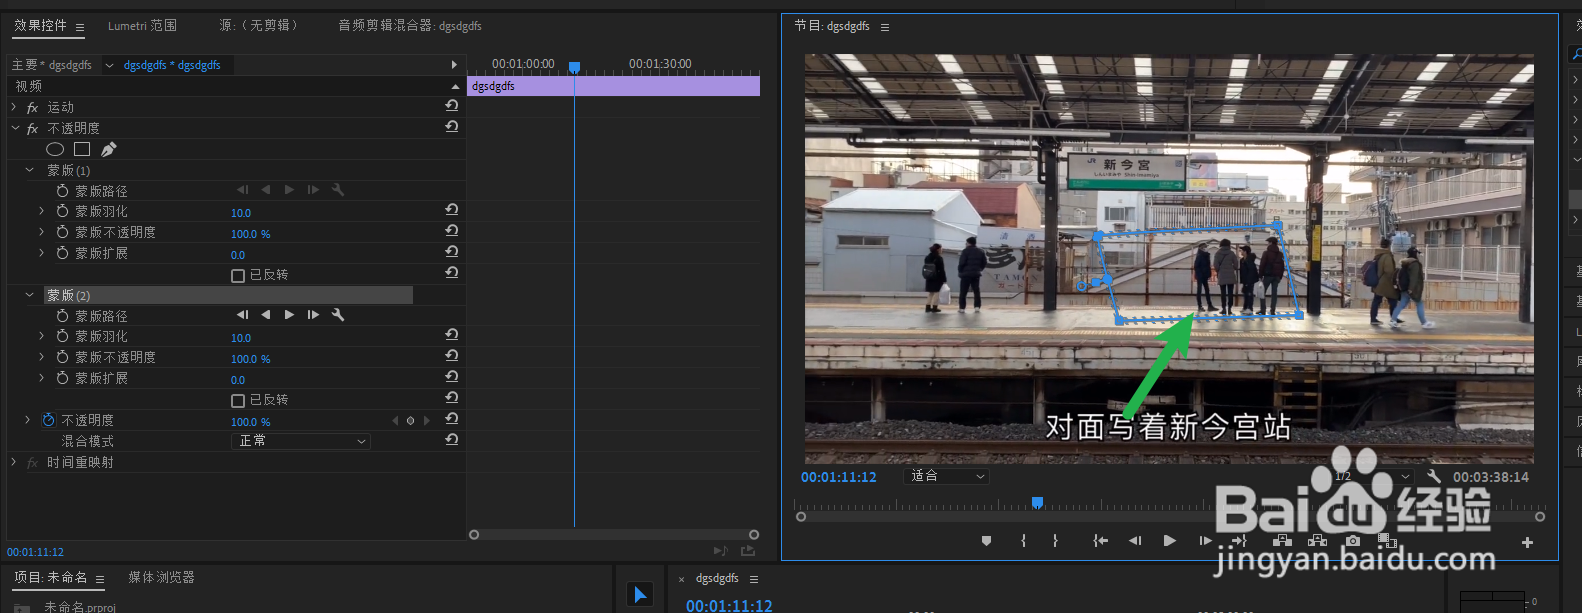The image size is (1582, 613).
Task: Toggle 蒙版路径 stopwatch for 蒙版(2)
Action: 63,315
